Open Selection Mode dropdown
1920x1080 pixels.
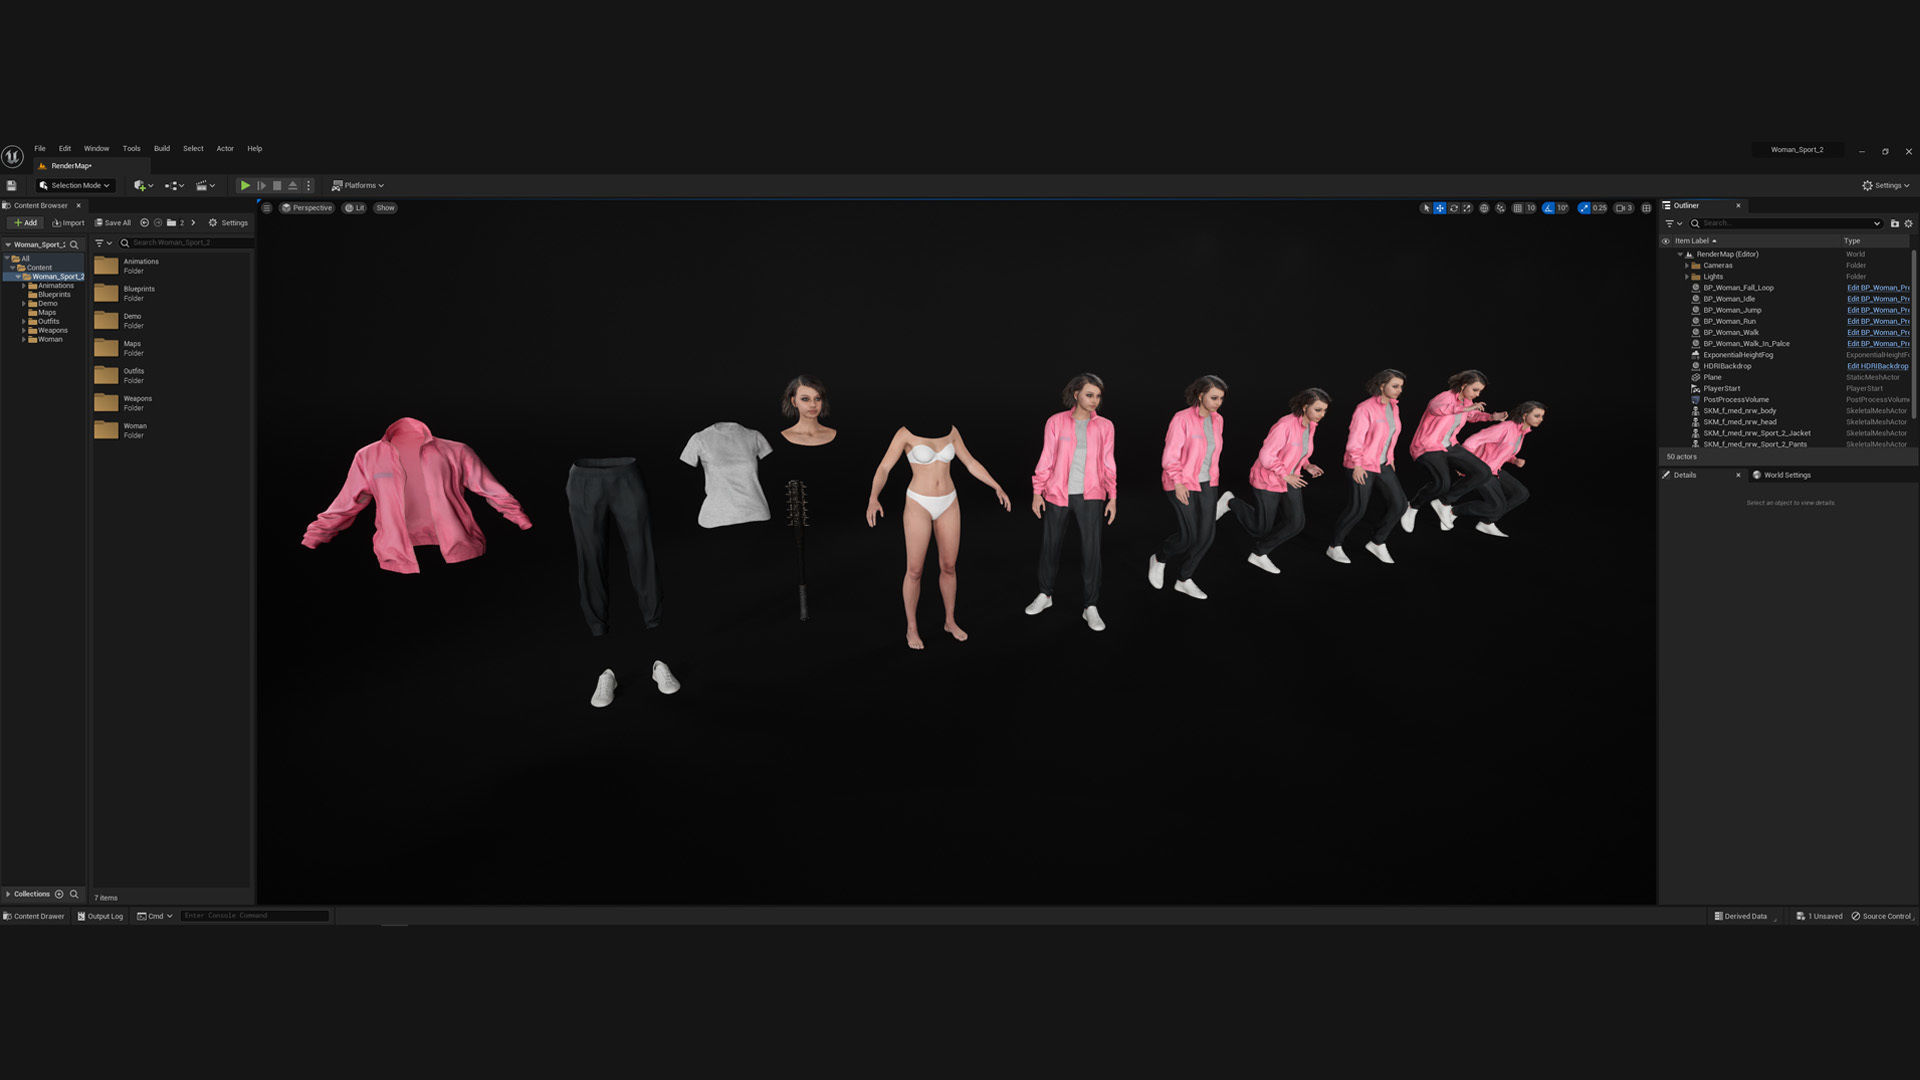pyautogui.click(x=75, y=185)
